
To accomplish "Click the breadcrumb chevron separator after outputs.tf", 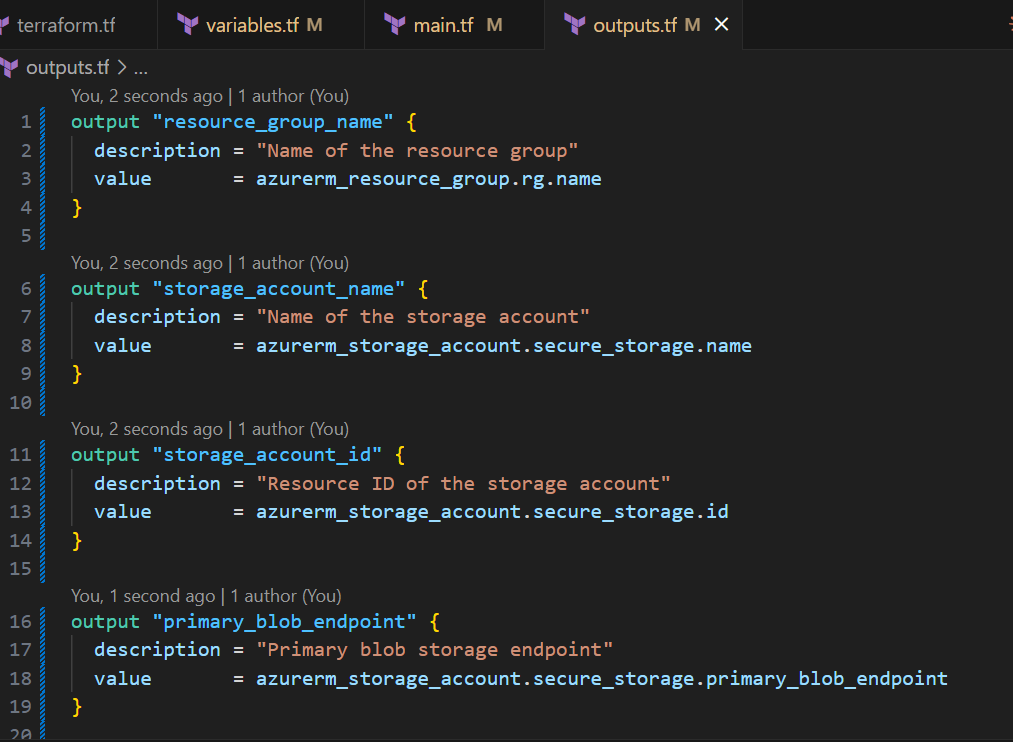I will click(x=122, y=68).
